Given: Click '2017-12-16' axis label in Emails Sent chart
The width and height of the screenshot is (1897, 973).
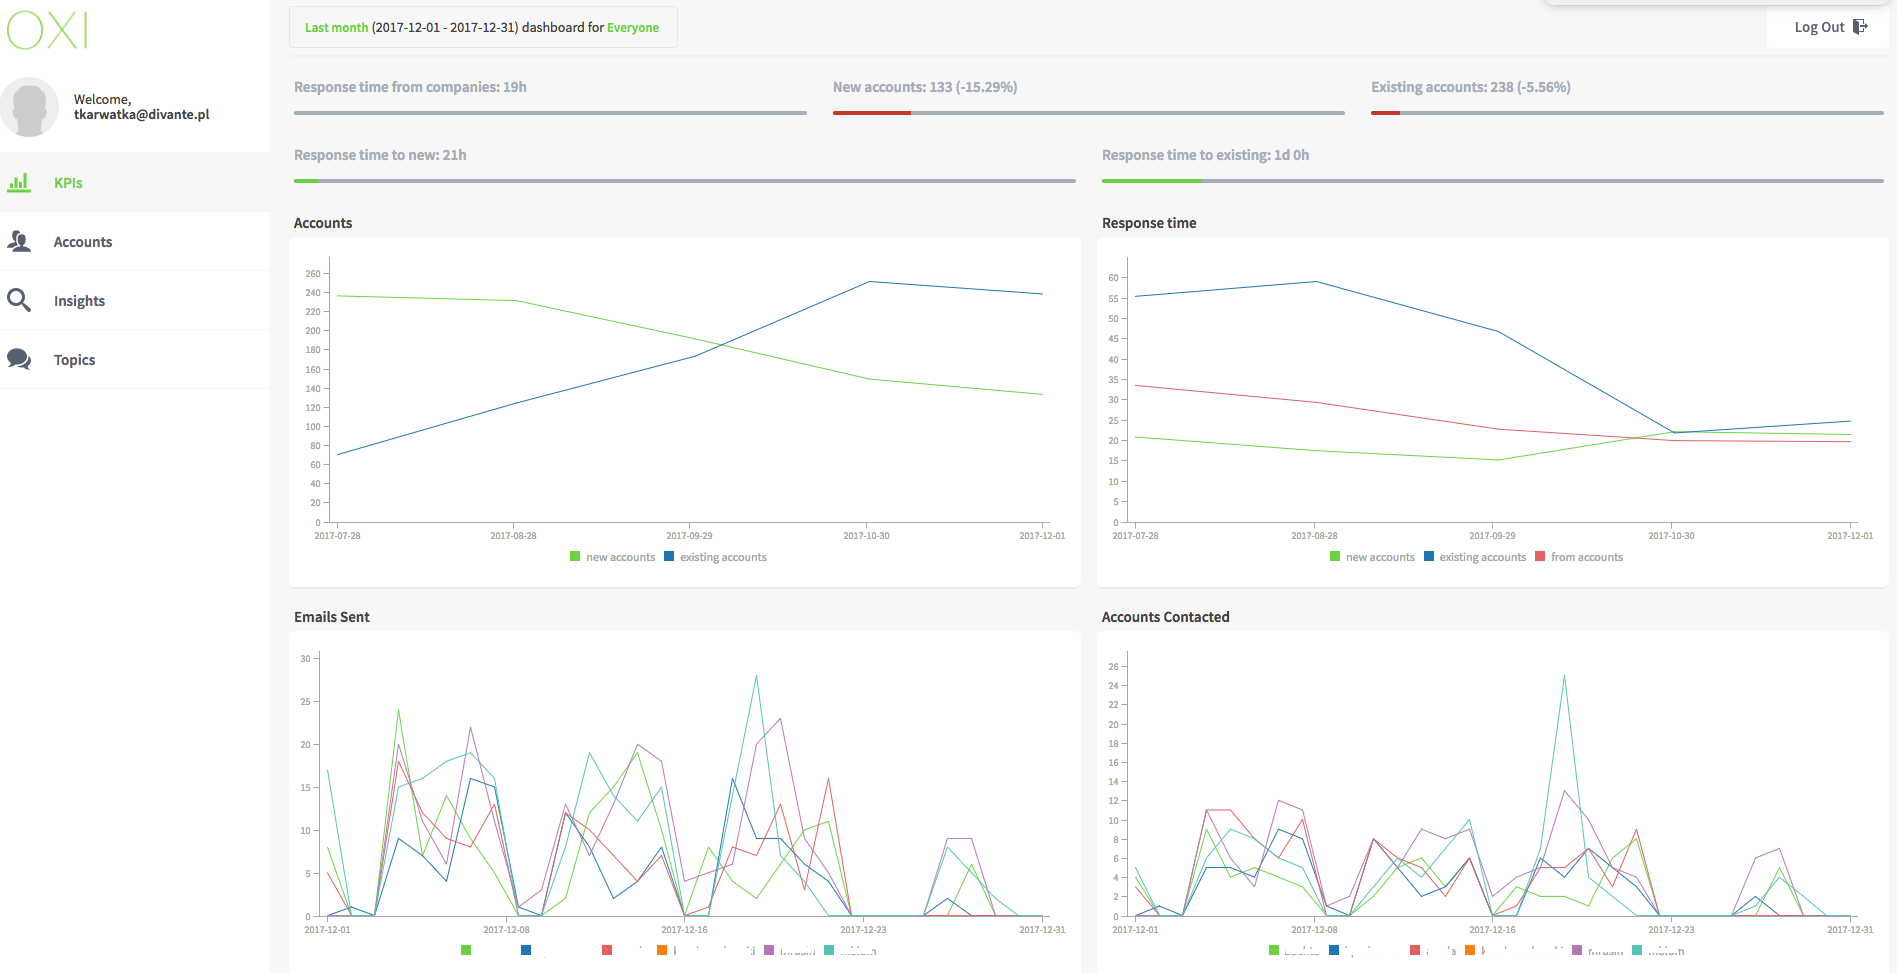Looking at the screenshot, I should click(684, 930).
